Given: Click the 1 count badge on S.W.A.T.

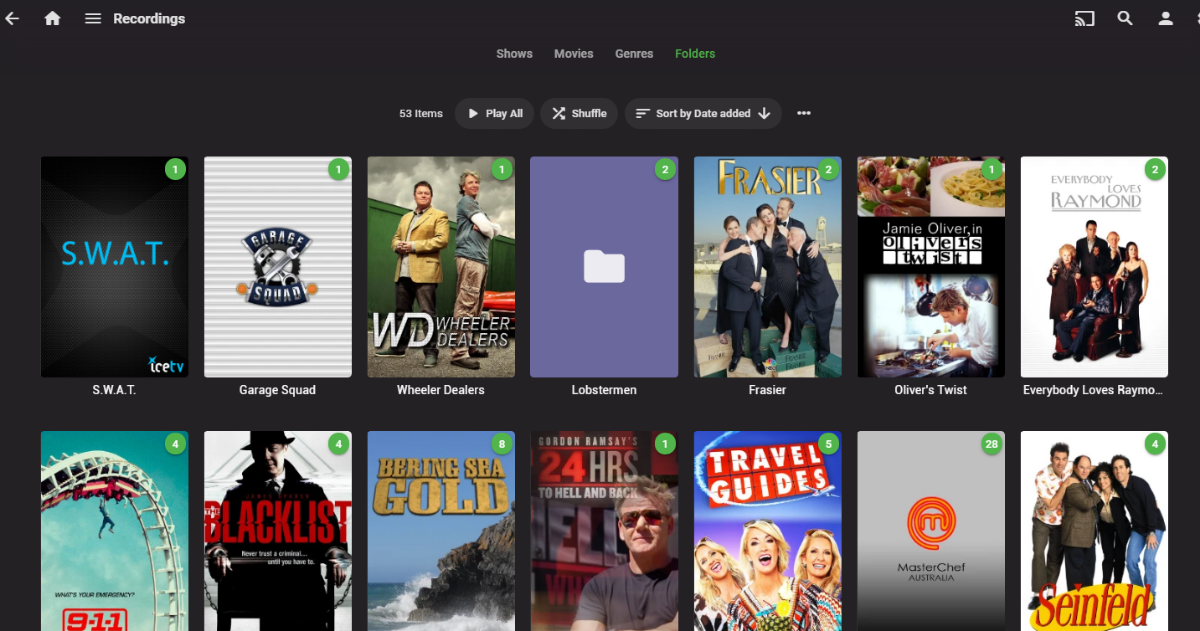Looking at the screenshot, I should tap(175, 170).
